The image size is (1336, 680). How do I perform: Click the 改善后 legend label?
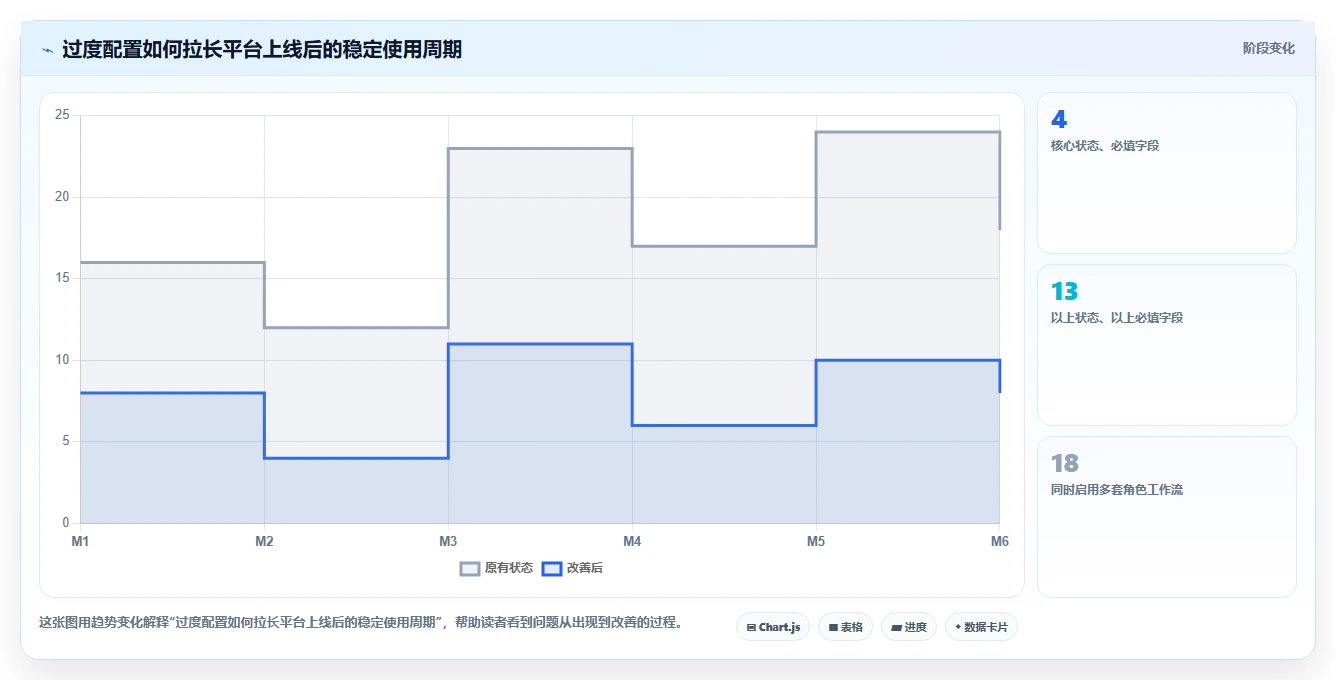585,568
